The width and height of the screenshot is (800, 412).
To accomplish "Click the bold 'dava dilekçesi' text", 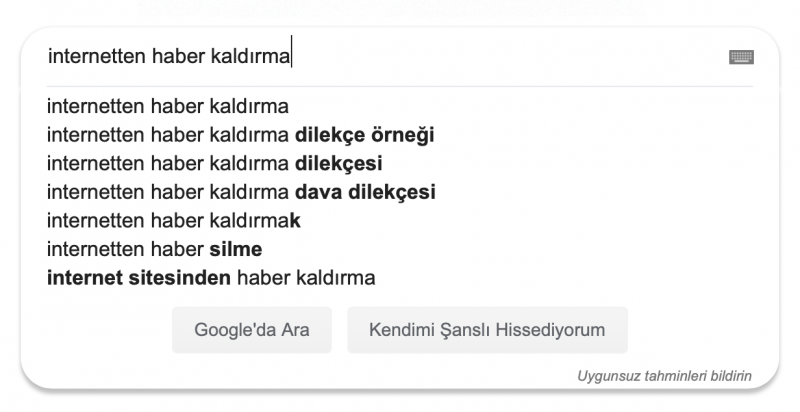I will pos(365,192).
